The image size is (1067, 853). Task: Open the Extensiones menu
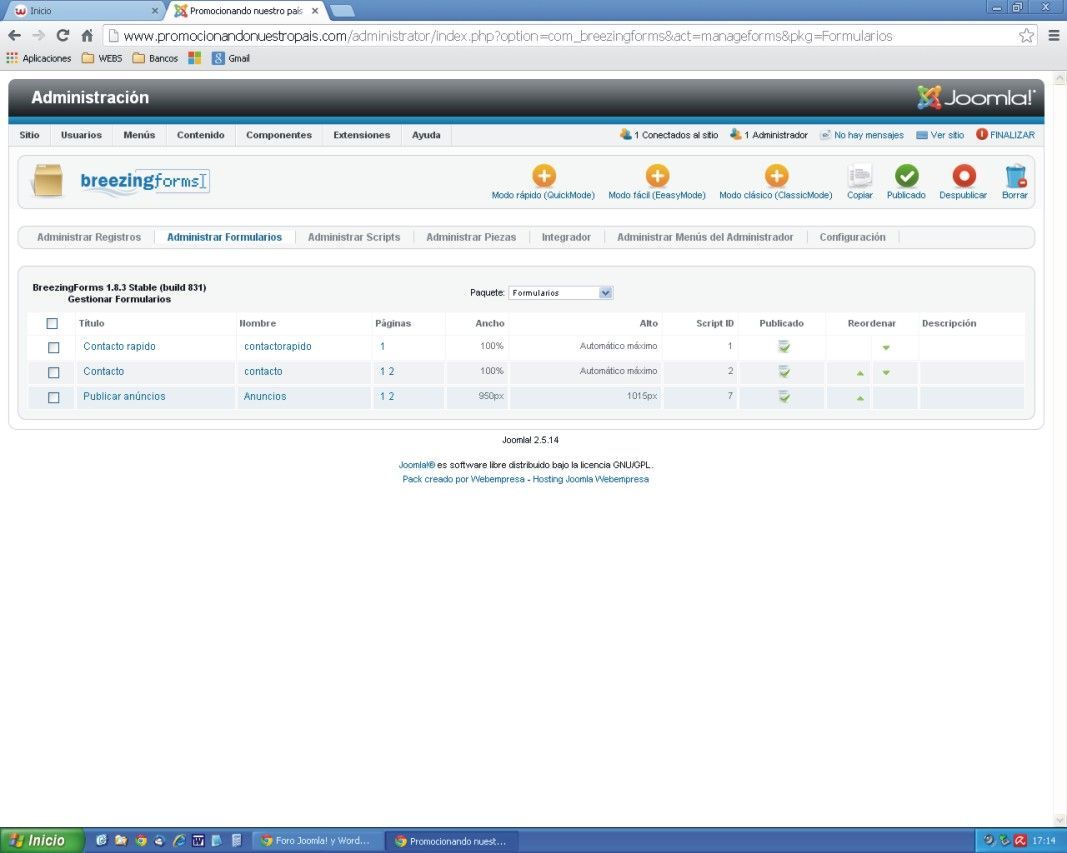[x=361, y=135]
